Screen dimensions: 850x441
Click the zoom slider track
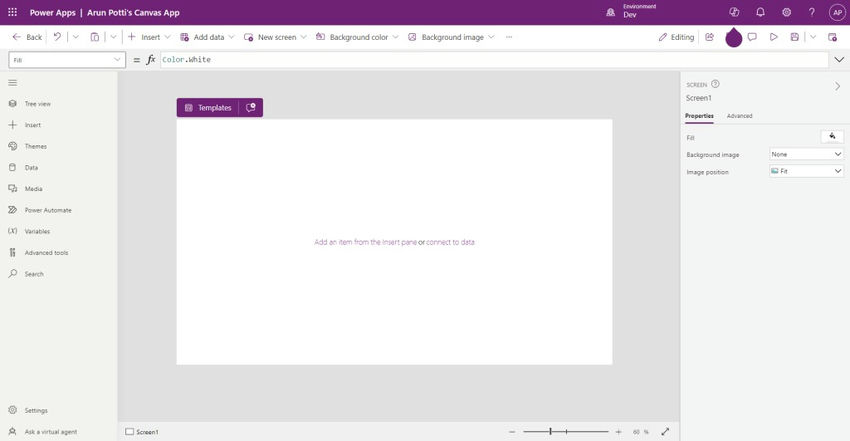[x=565, y=432]
